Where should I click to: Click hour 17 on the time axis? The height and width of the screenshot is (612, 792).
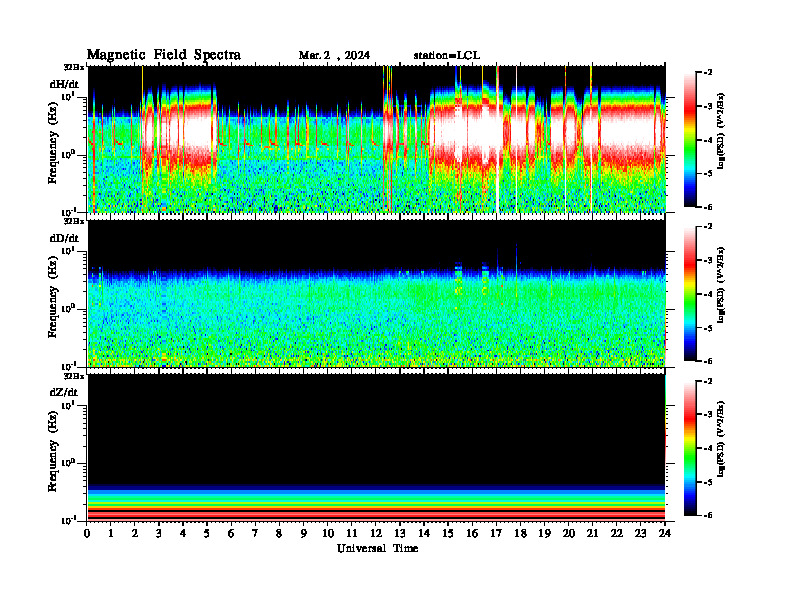pyautogui.click(x=496, y=533)
